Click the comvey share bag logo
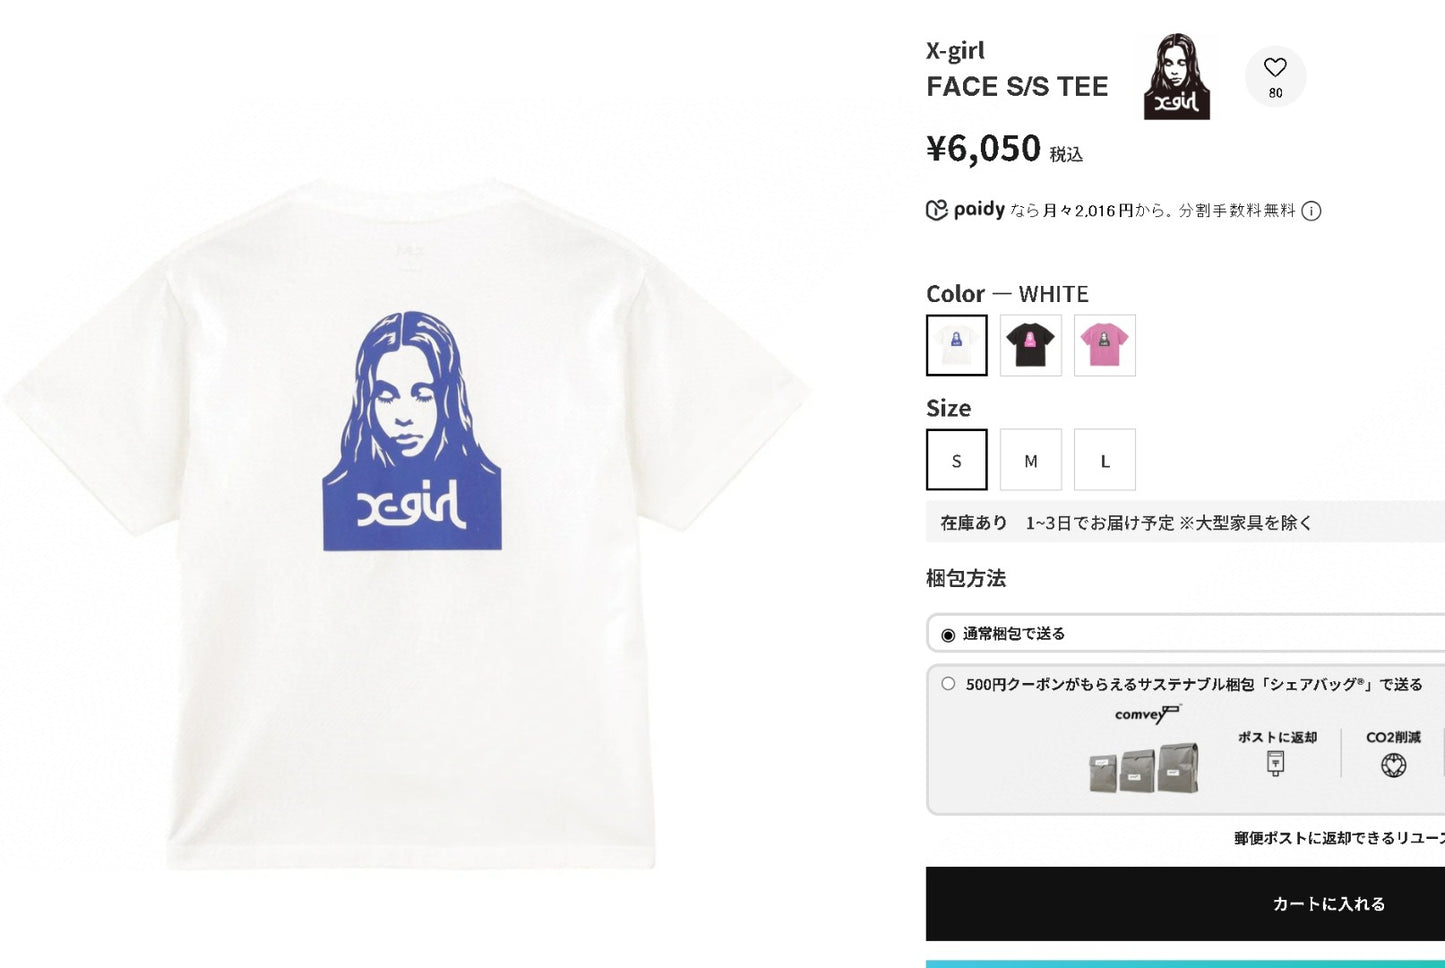 click(1148, 714)
